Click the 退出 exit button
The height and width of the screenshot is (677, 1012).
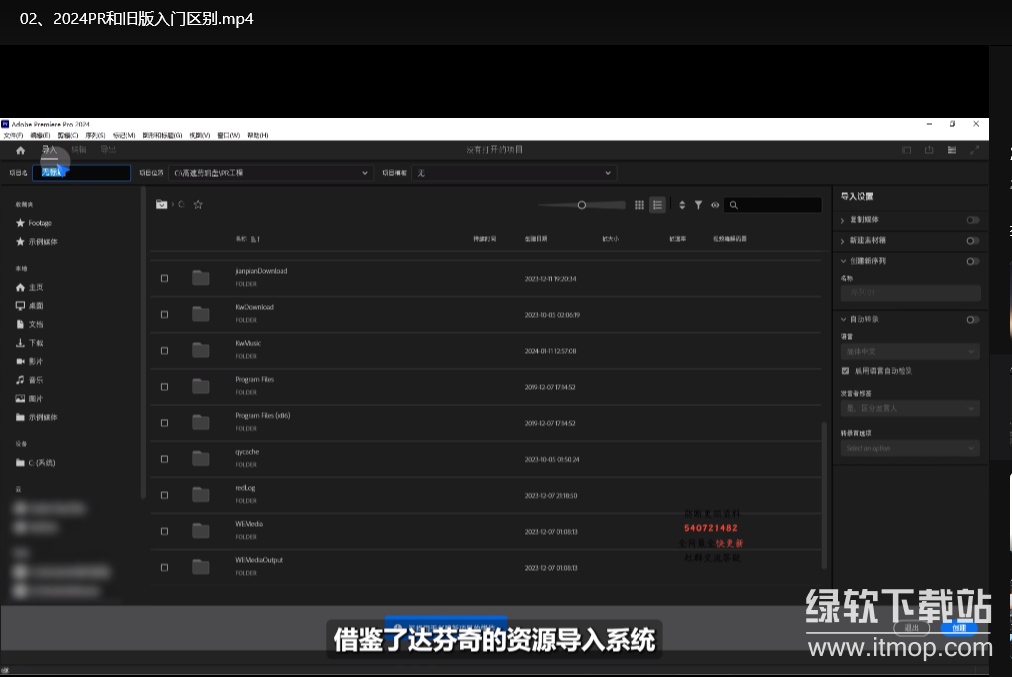point(911,628)
